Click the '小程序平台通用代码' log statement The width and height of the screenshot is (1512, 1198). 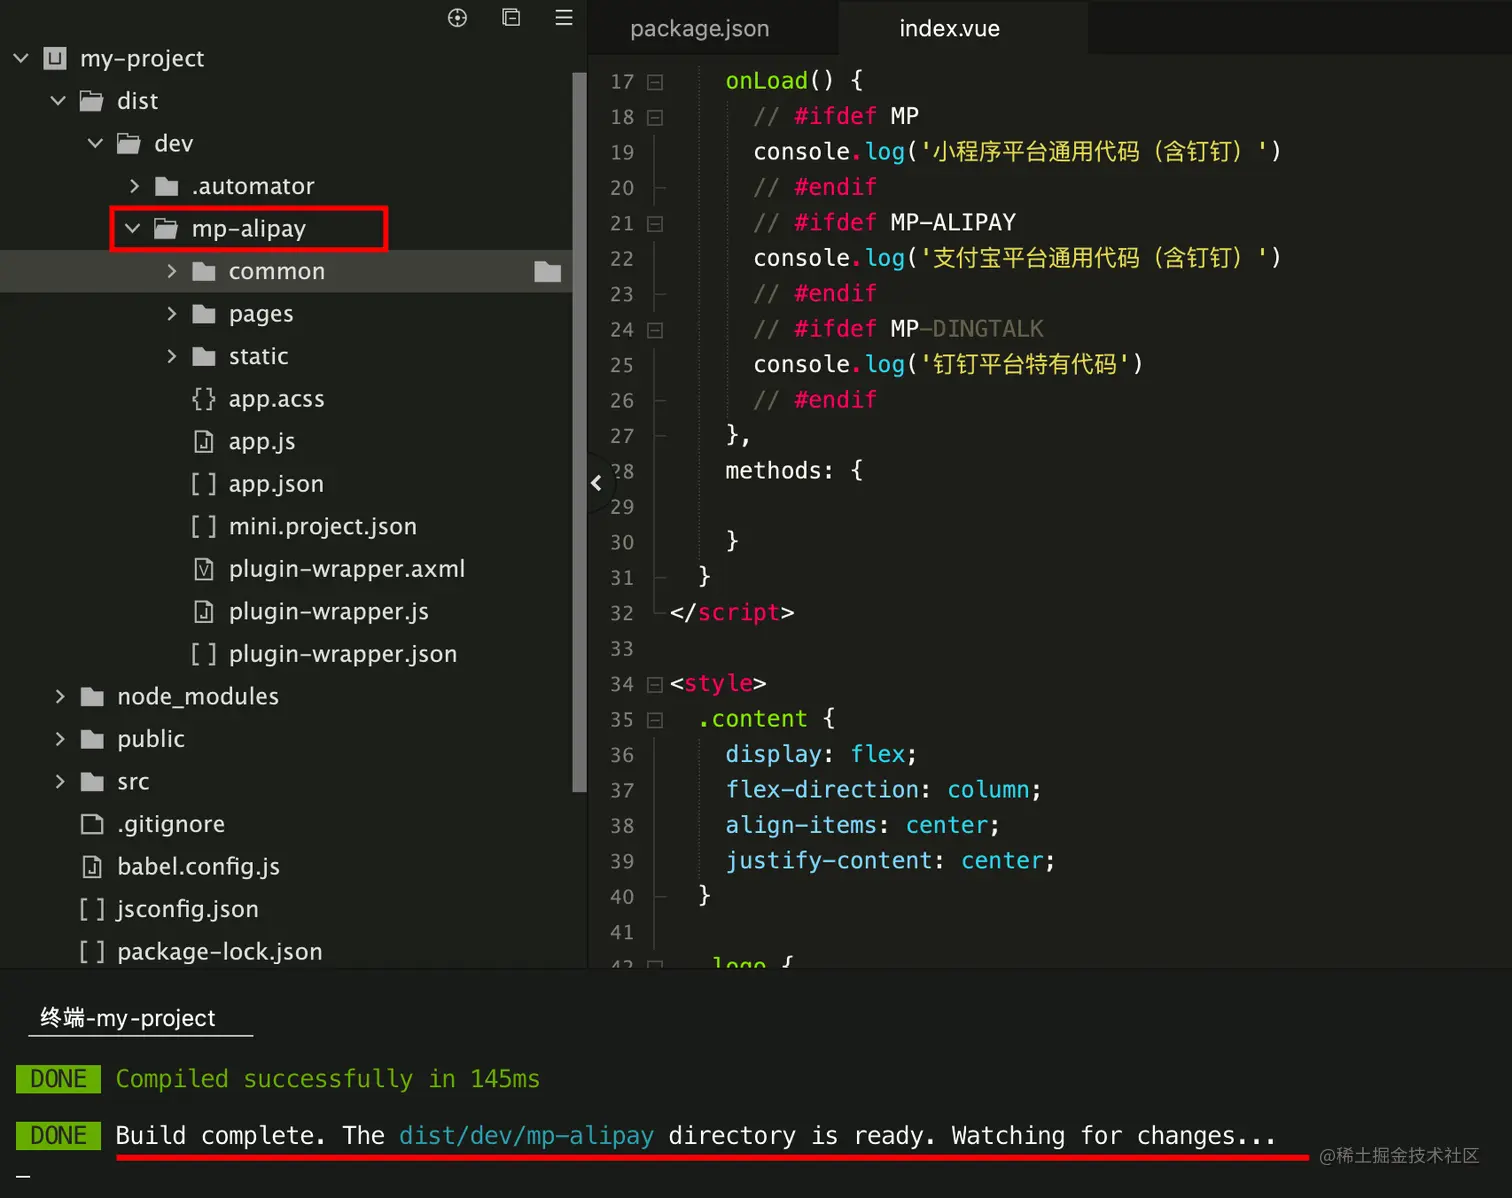pyautogui.click(x=1017, y=152)
